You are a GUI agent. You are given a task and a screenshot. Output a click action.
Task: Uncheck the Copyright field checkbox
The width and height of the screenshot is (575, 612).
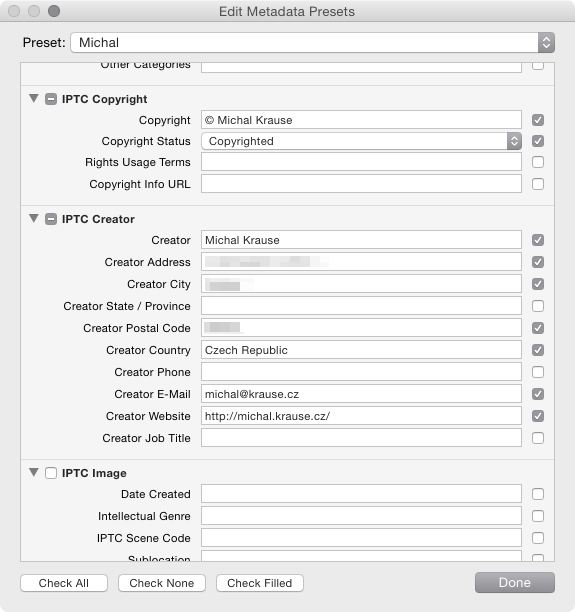[538, 120]
